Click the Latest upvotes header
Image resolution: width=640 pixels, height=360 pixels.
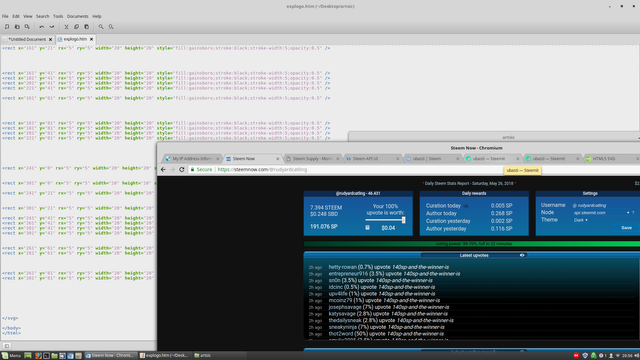click(x=474, y=255)
